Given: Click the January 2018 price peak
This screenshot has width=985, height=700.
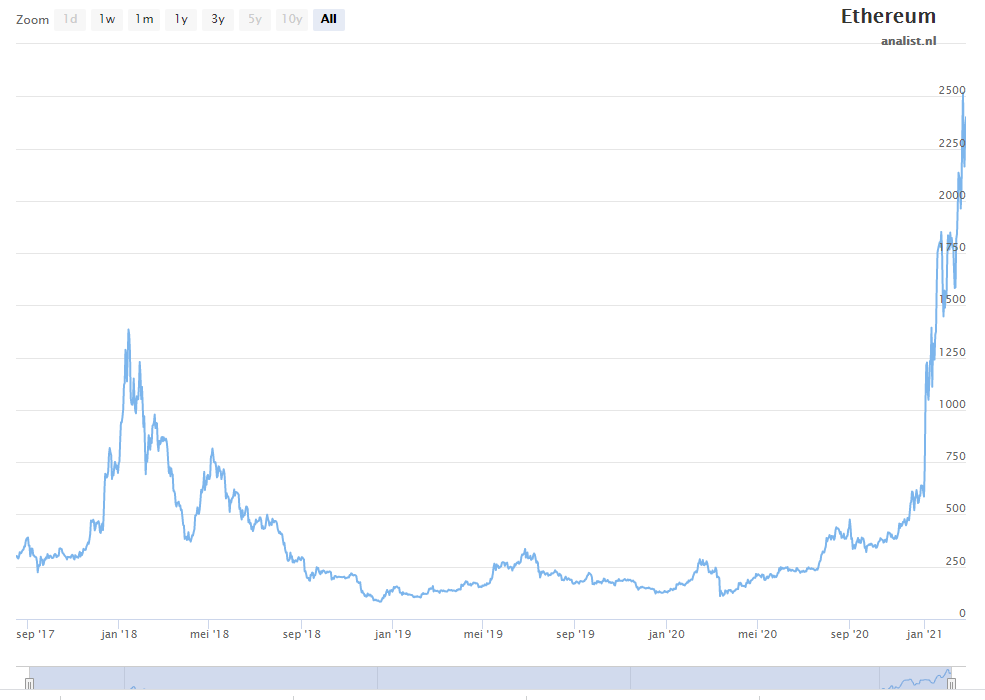Looking at the screenshot, I should (x=128, y=330).
